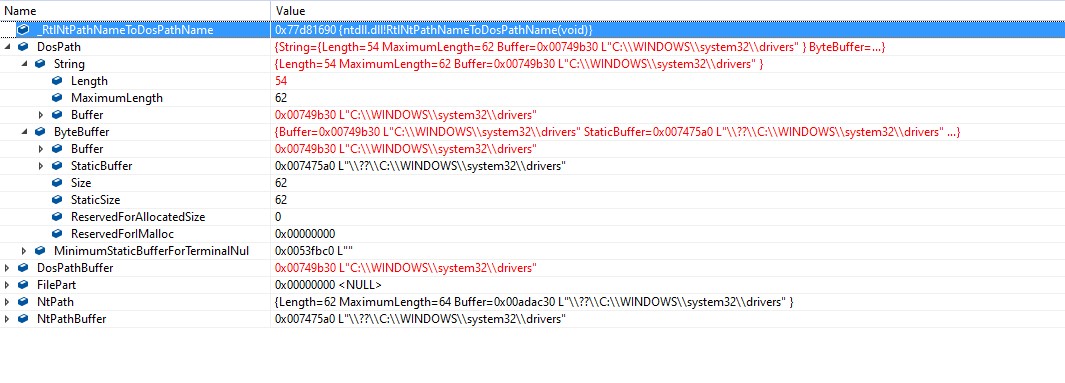Select the ReservedForAllocatedSize row name

click(138, 217)
